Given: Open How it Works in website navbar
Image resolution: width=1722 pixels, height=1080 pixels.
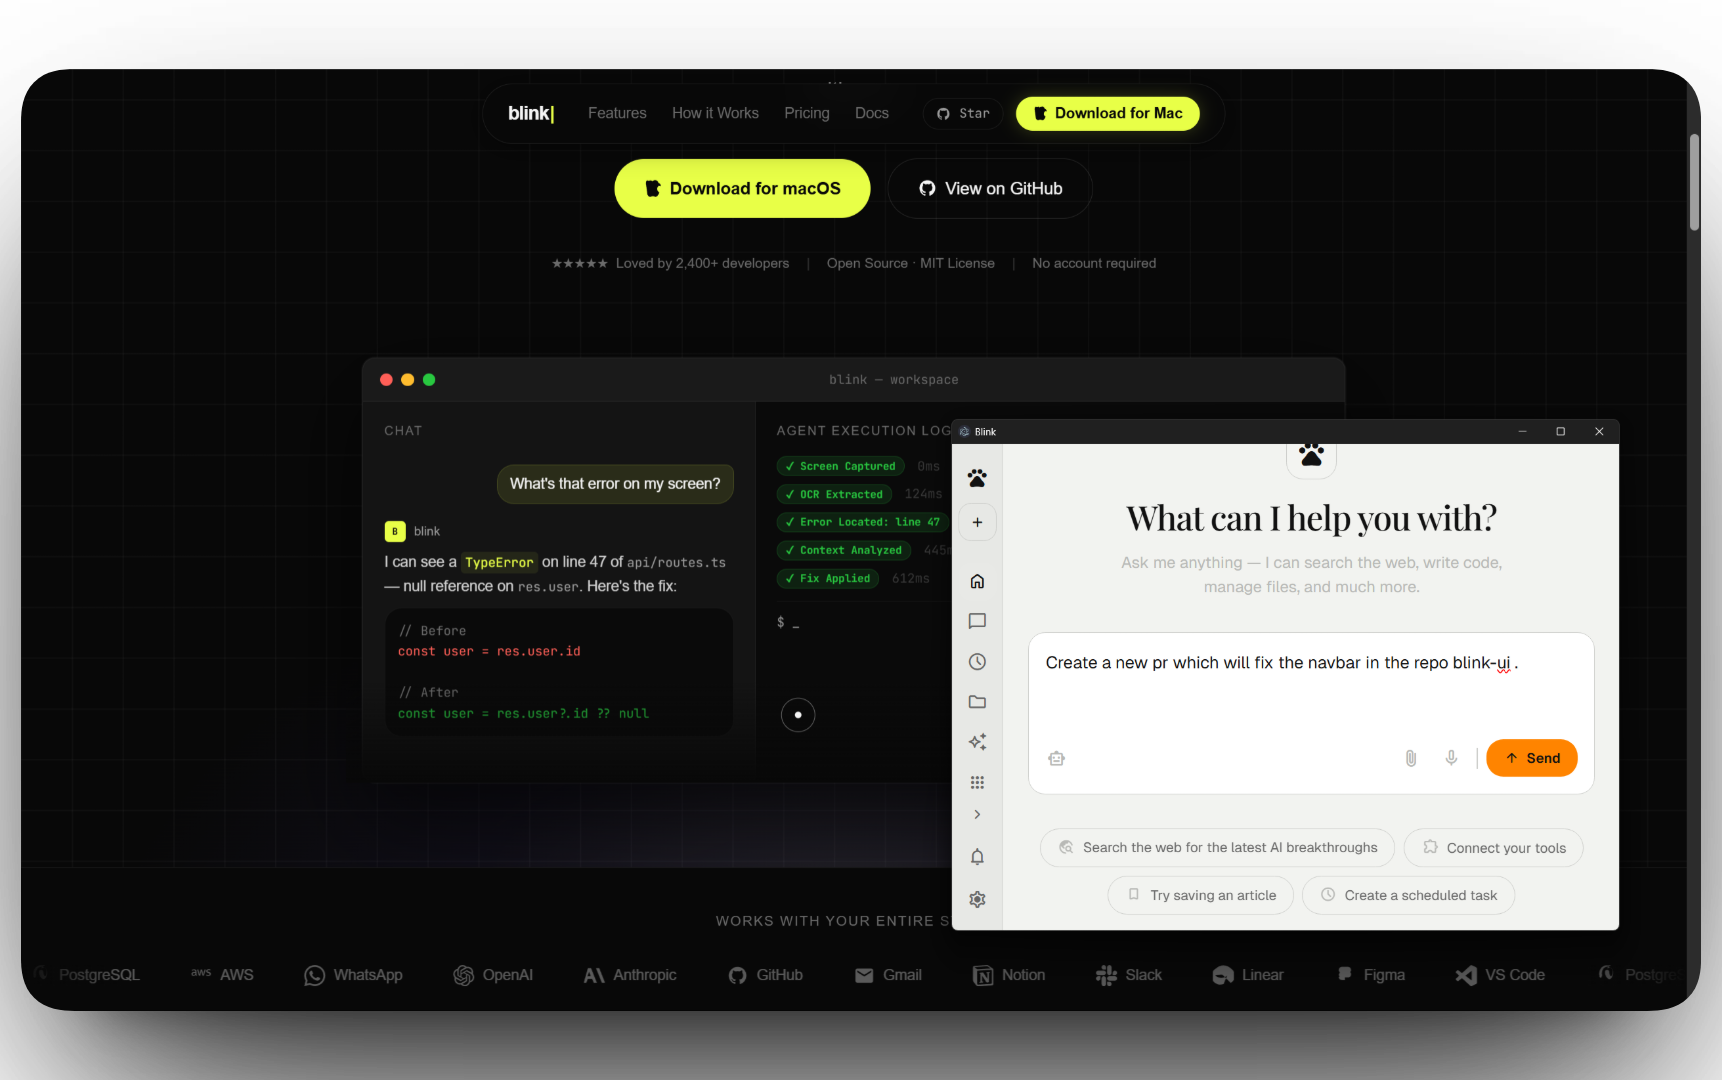Looking at the screenshot, I should (x=715, y=113).
